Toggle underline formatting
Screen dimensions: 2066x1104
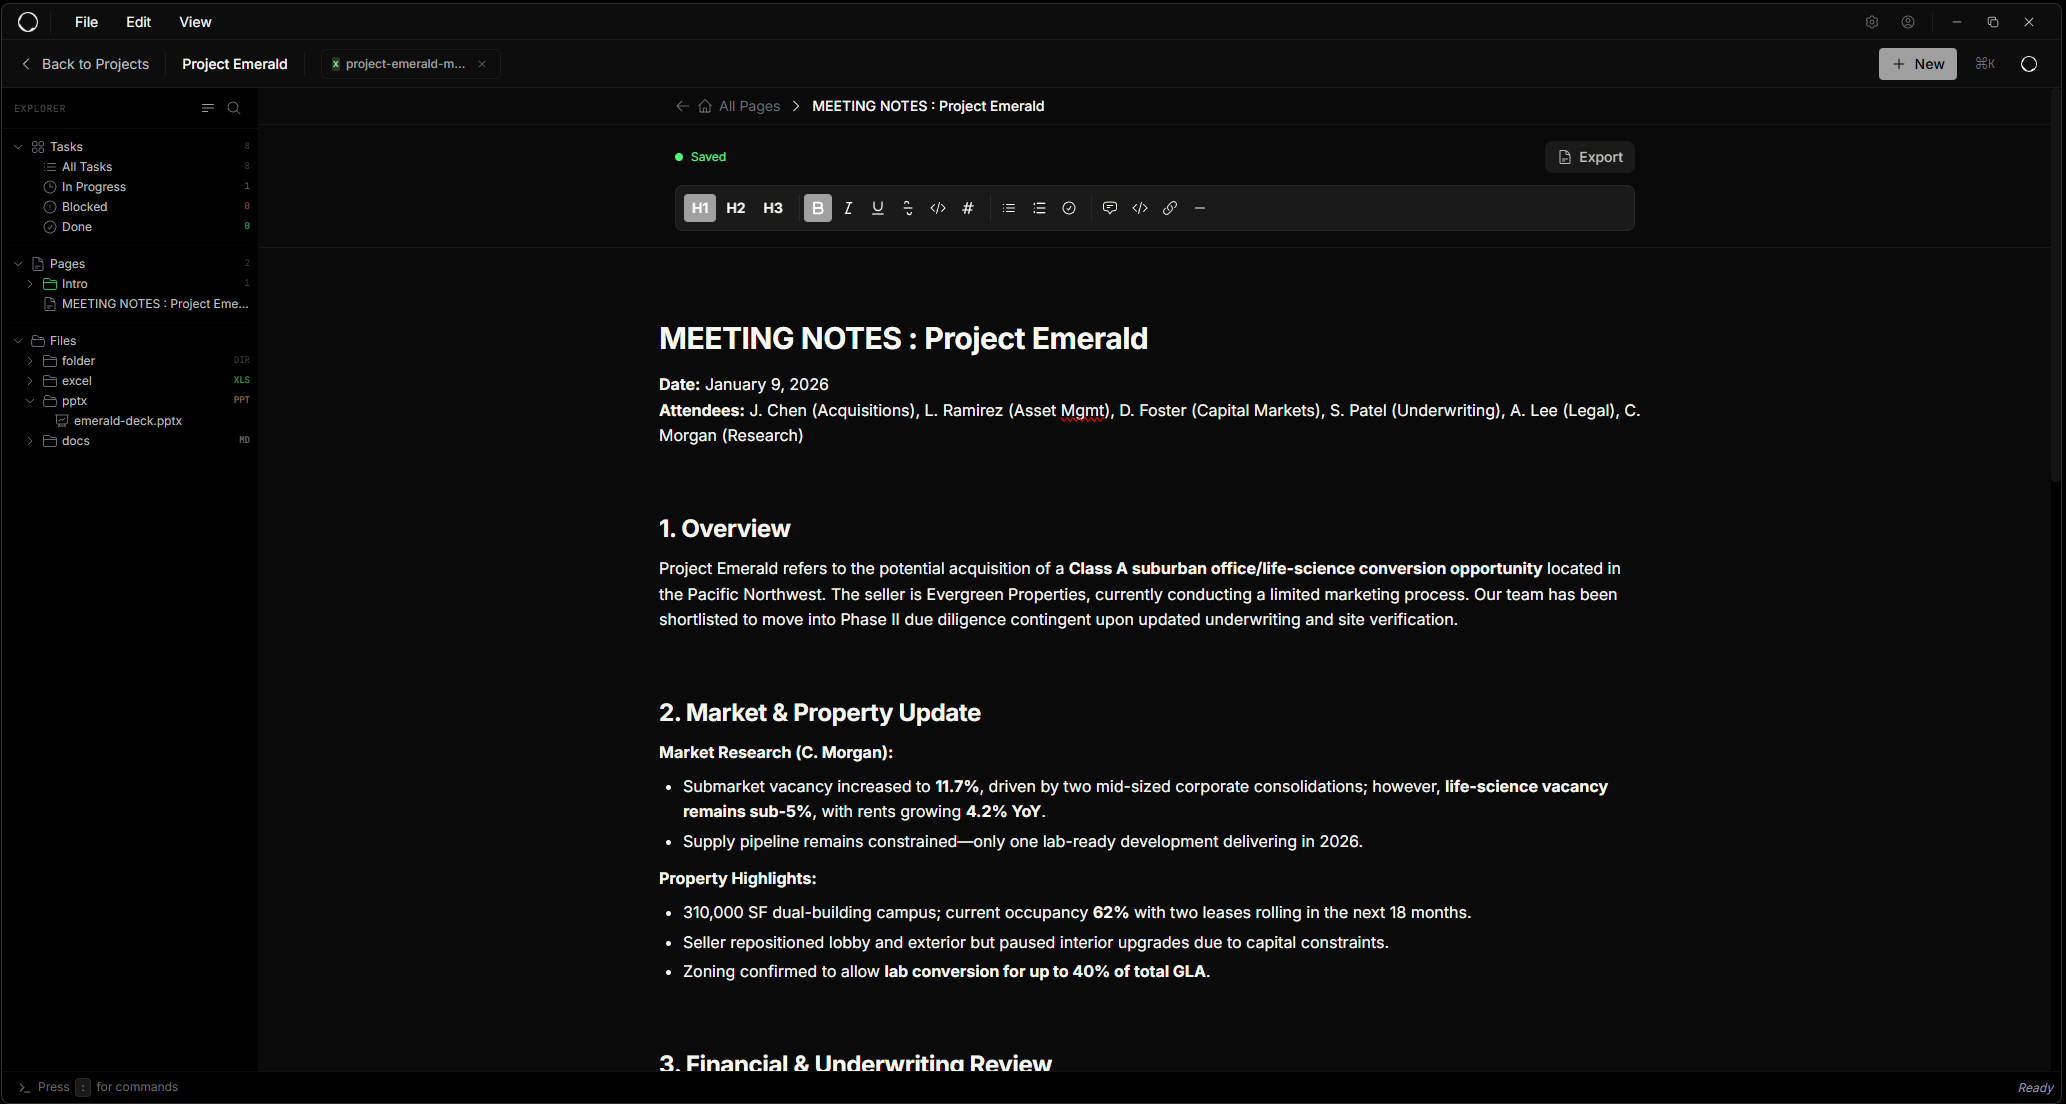tap(878, 208)
